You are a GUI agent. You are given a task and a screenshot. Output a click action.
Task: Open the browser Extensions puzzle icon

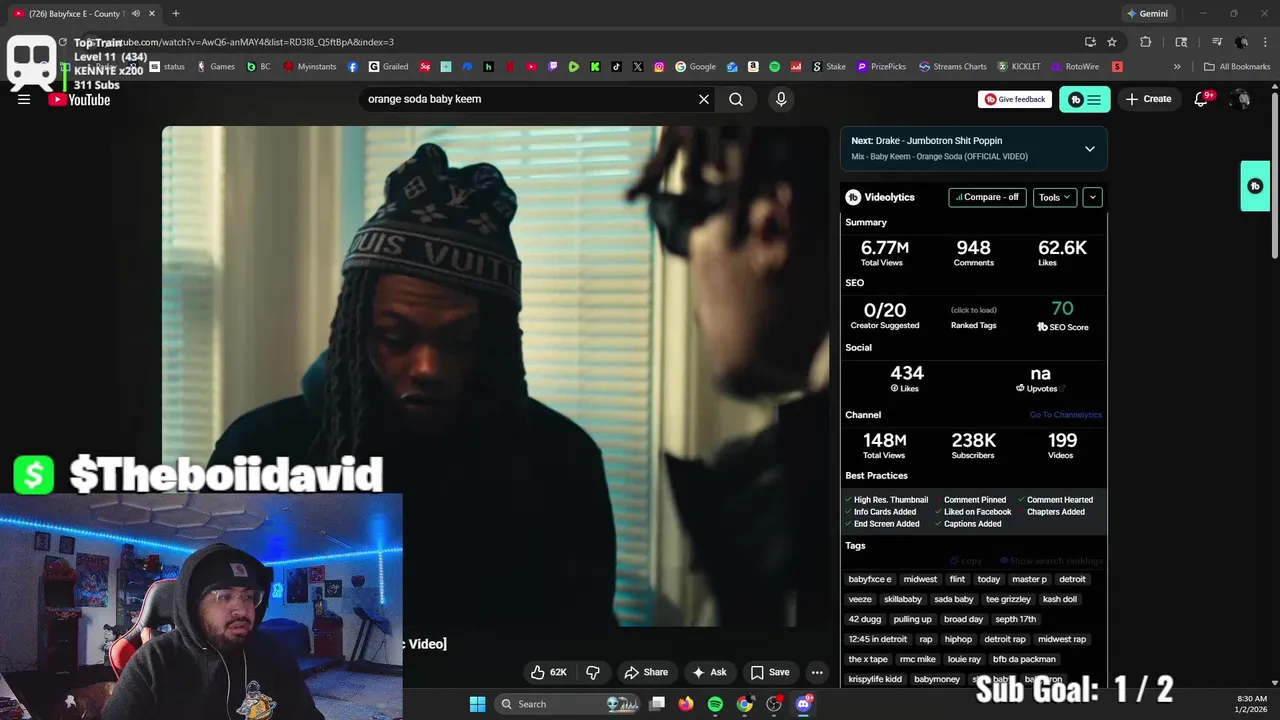(x=1146, y=42)
